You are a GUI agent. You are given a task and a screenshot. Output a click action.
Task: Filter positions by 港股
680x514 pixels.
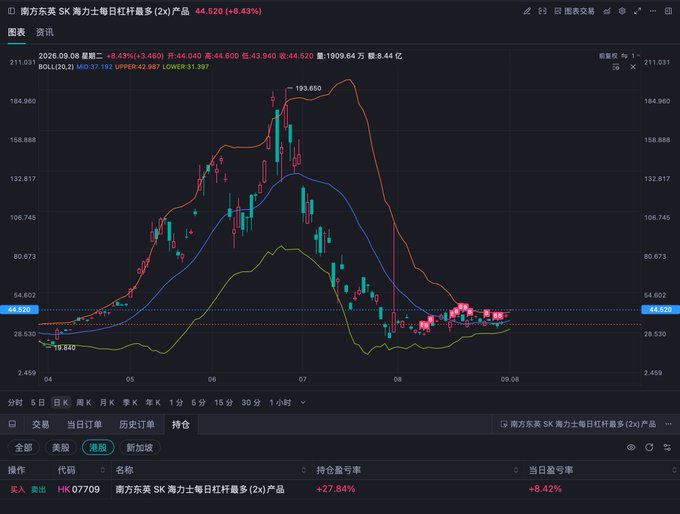click(x=98, y=448)
